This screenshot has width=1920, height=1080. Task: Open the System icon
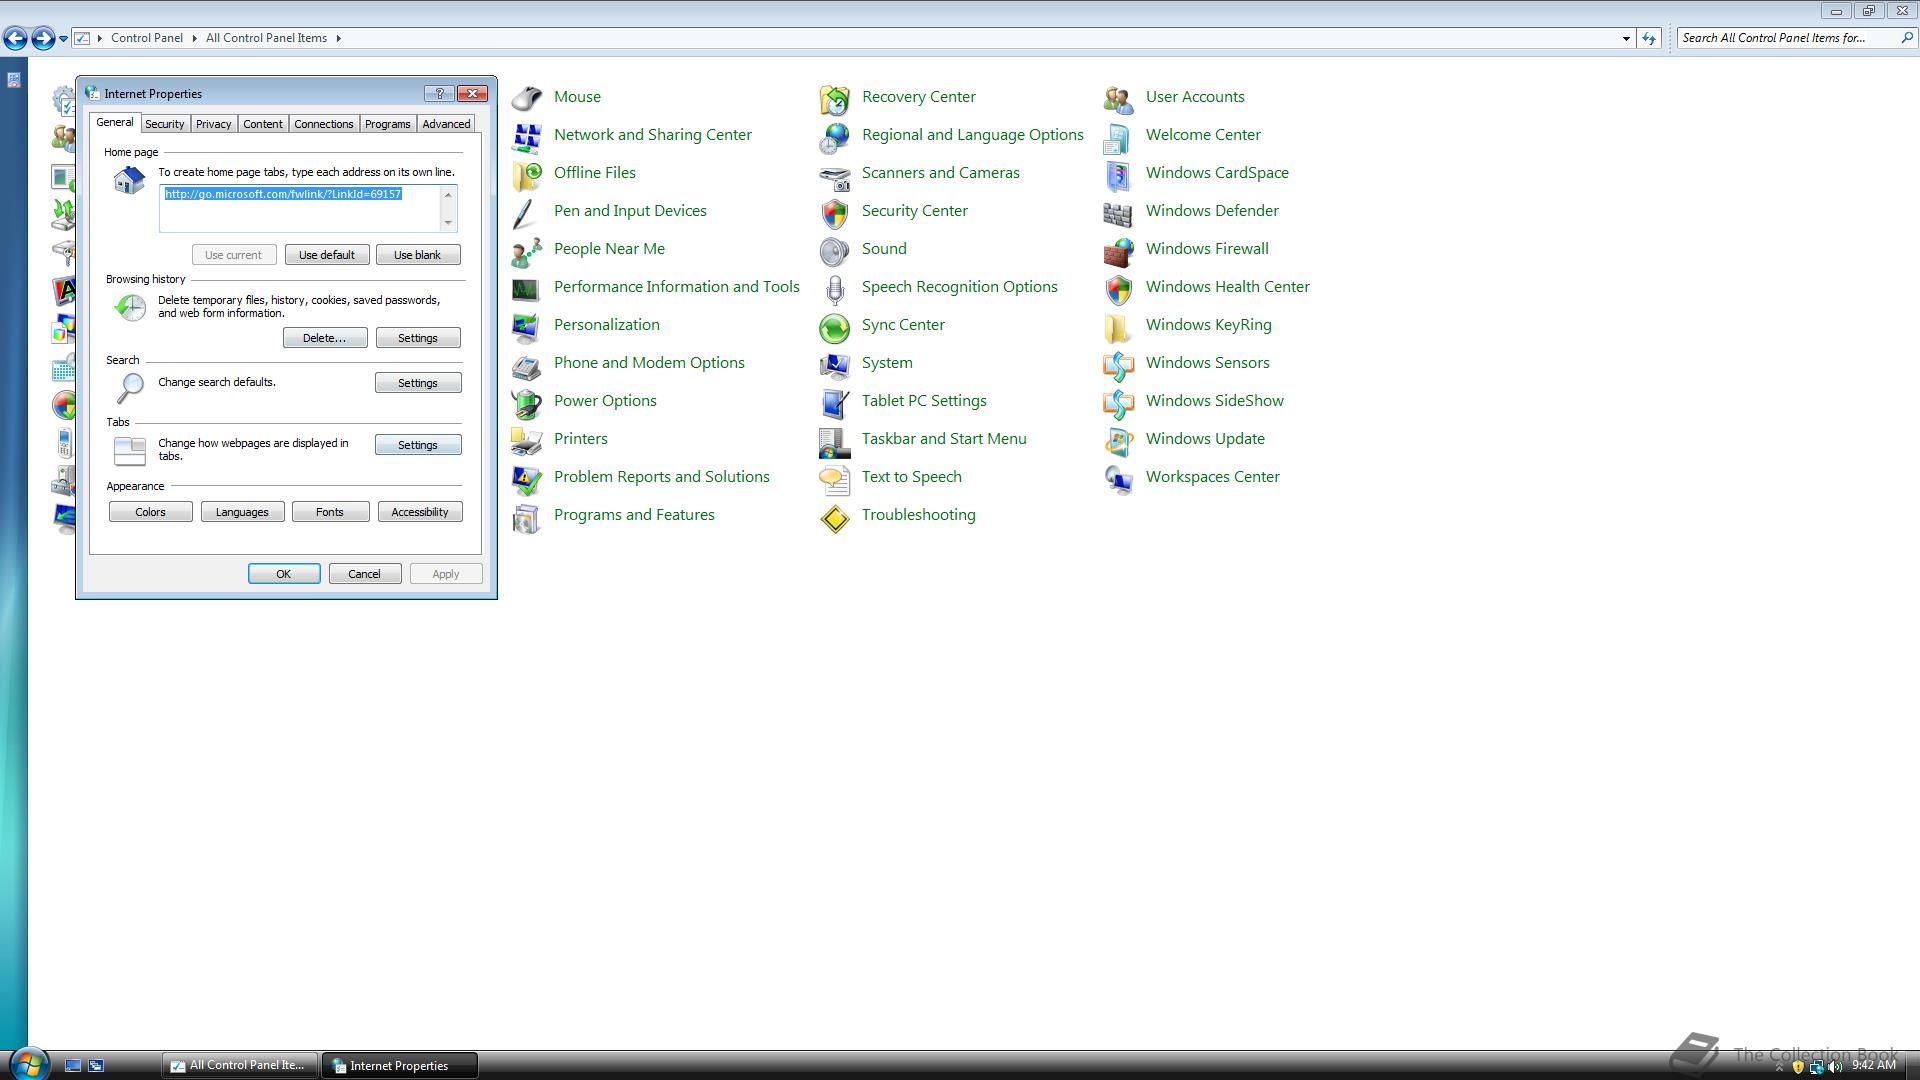pyautogui.click(x=834, y=364)
